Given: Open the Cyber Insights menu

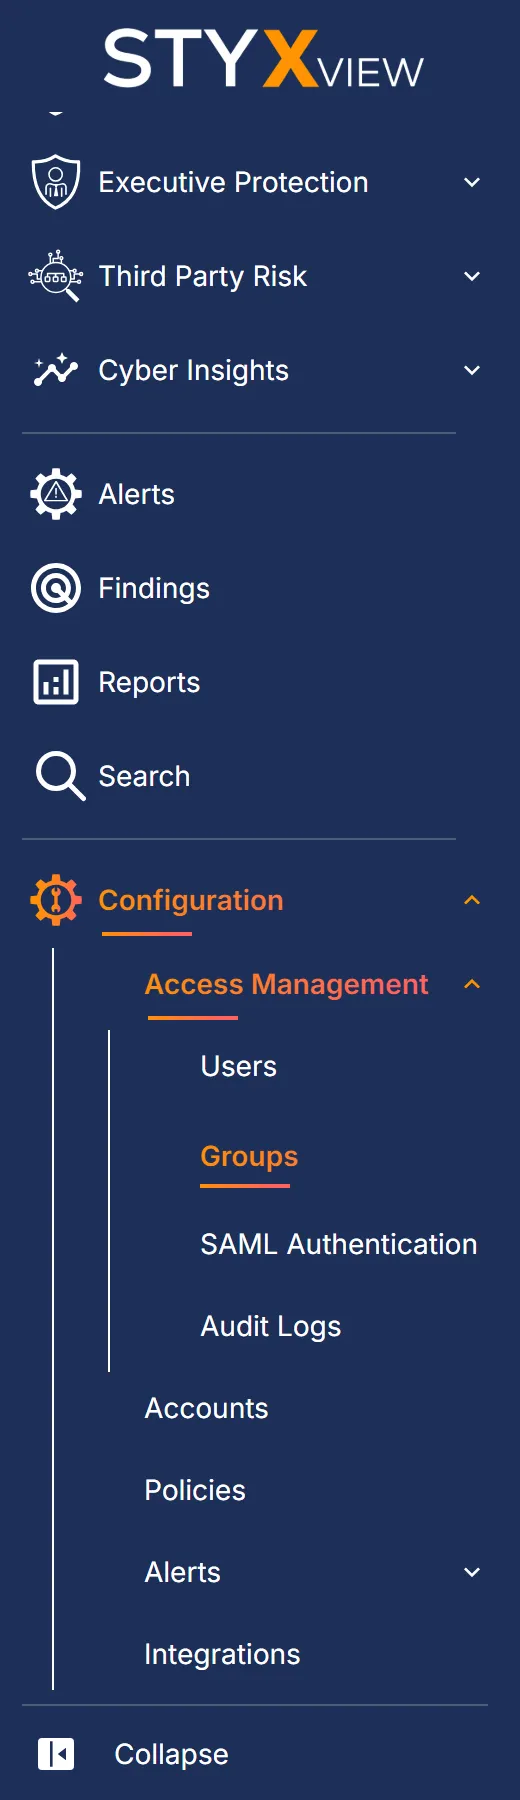Looking at the screenshot, I should pos(193,370).
